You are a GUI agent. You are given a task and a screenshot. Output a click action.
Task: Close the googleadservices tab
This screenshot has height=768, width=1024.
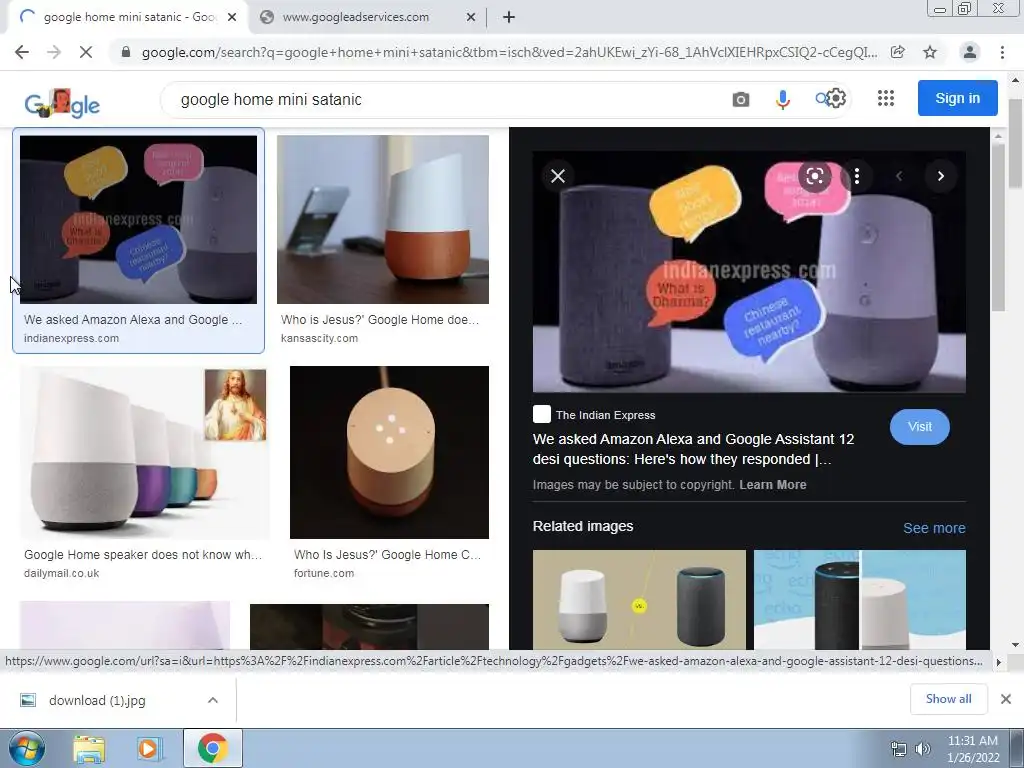point(471,17)
